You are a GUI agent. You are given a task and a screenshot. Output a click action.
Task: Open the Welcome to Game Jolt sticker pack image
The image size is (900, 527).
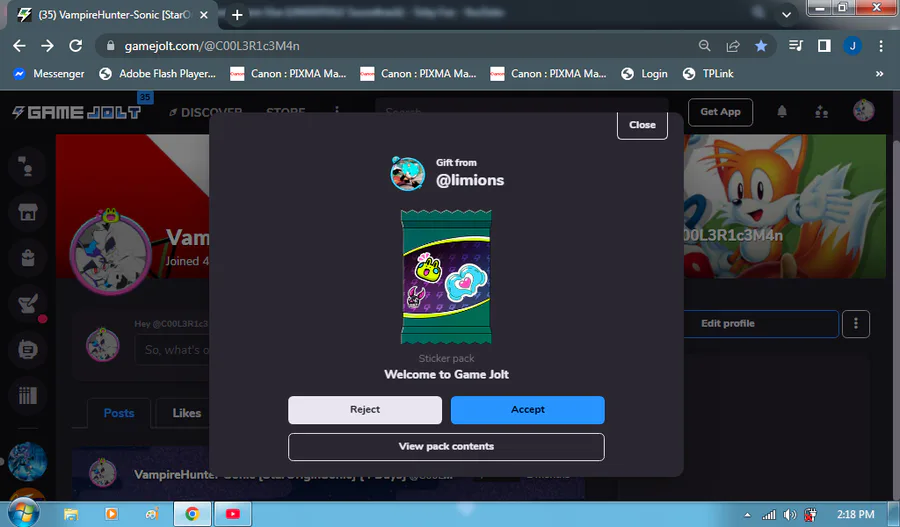pos(446,277)
